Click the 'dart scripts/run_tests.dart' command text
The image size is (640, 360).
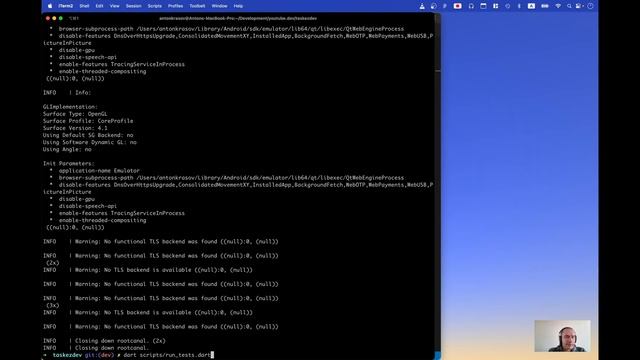[x=167, y=355]
